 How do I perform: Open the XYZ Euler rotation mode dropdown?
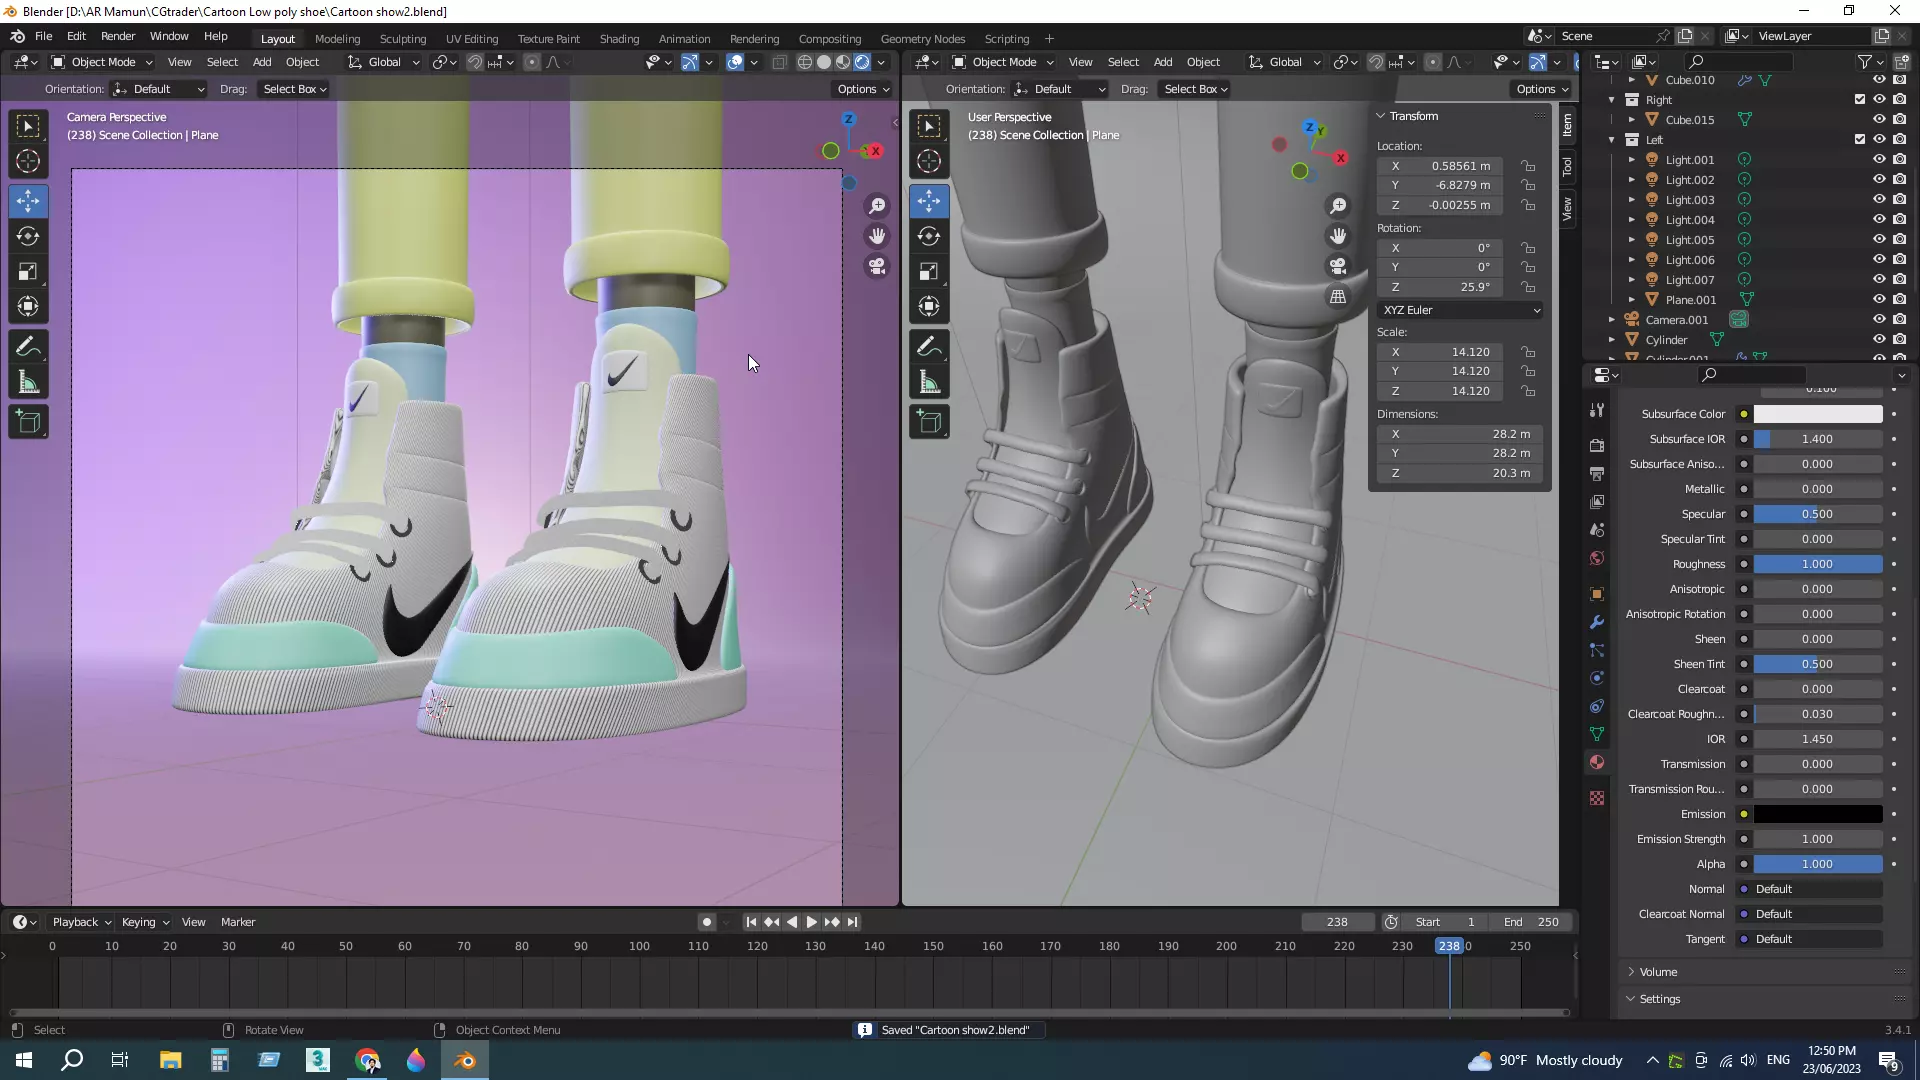[x=1460, y=310]
